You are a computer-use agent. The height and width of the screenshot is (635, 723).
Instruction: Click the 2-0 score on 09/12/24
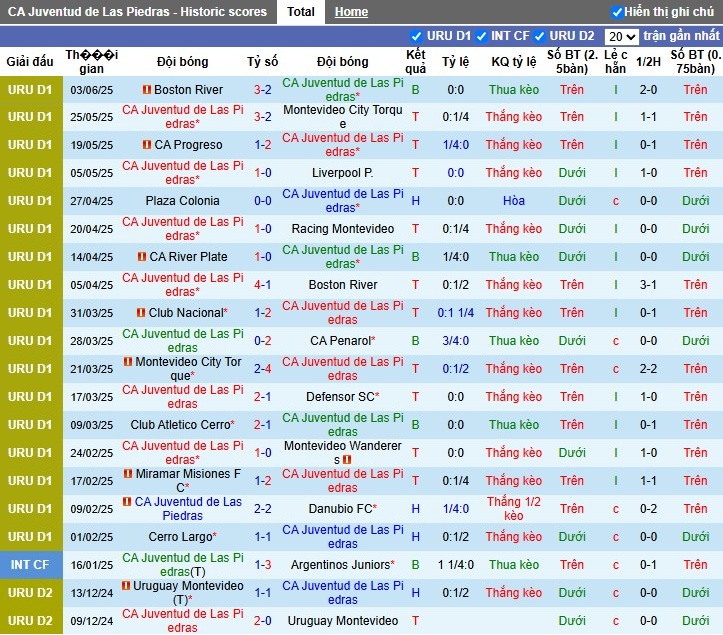262,621
